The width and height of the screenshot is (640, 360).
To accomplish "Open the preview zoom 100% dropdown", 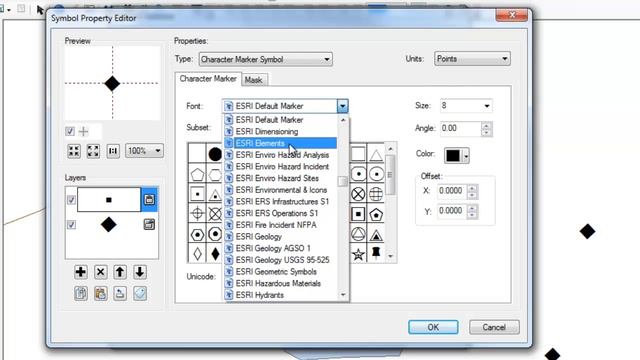I will [x=144, y=151].
